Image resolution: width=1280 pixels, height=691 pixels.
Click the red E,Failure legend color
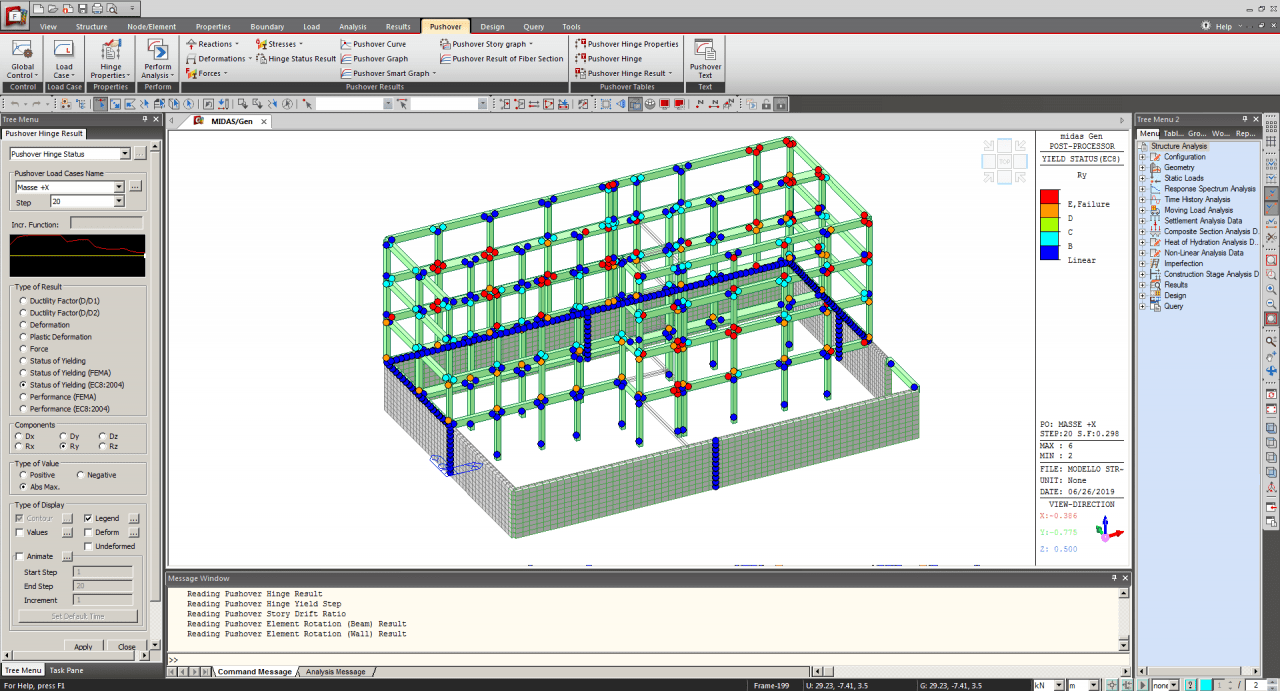pos(1049,197)
